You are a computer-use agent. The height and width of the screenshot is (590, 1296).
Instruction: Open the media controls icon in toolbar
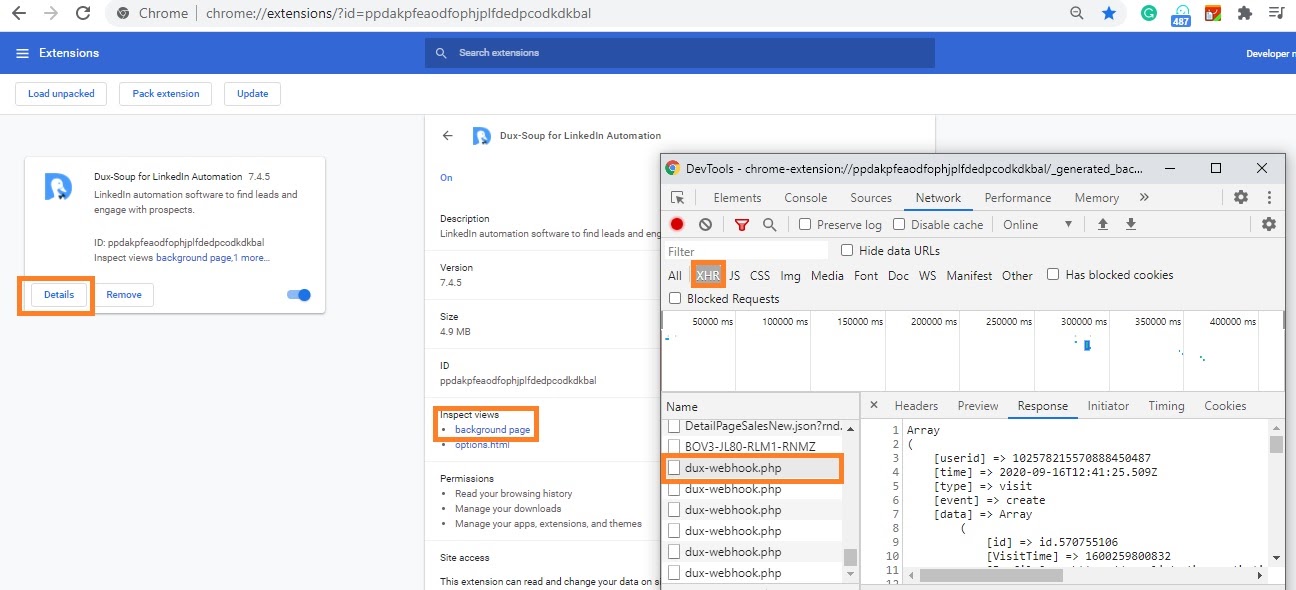(1276, 14)
